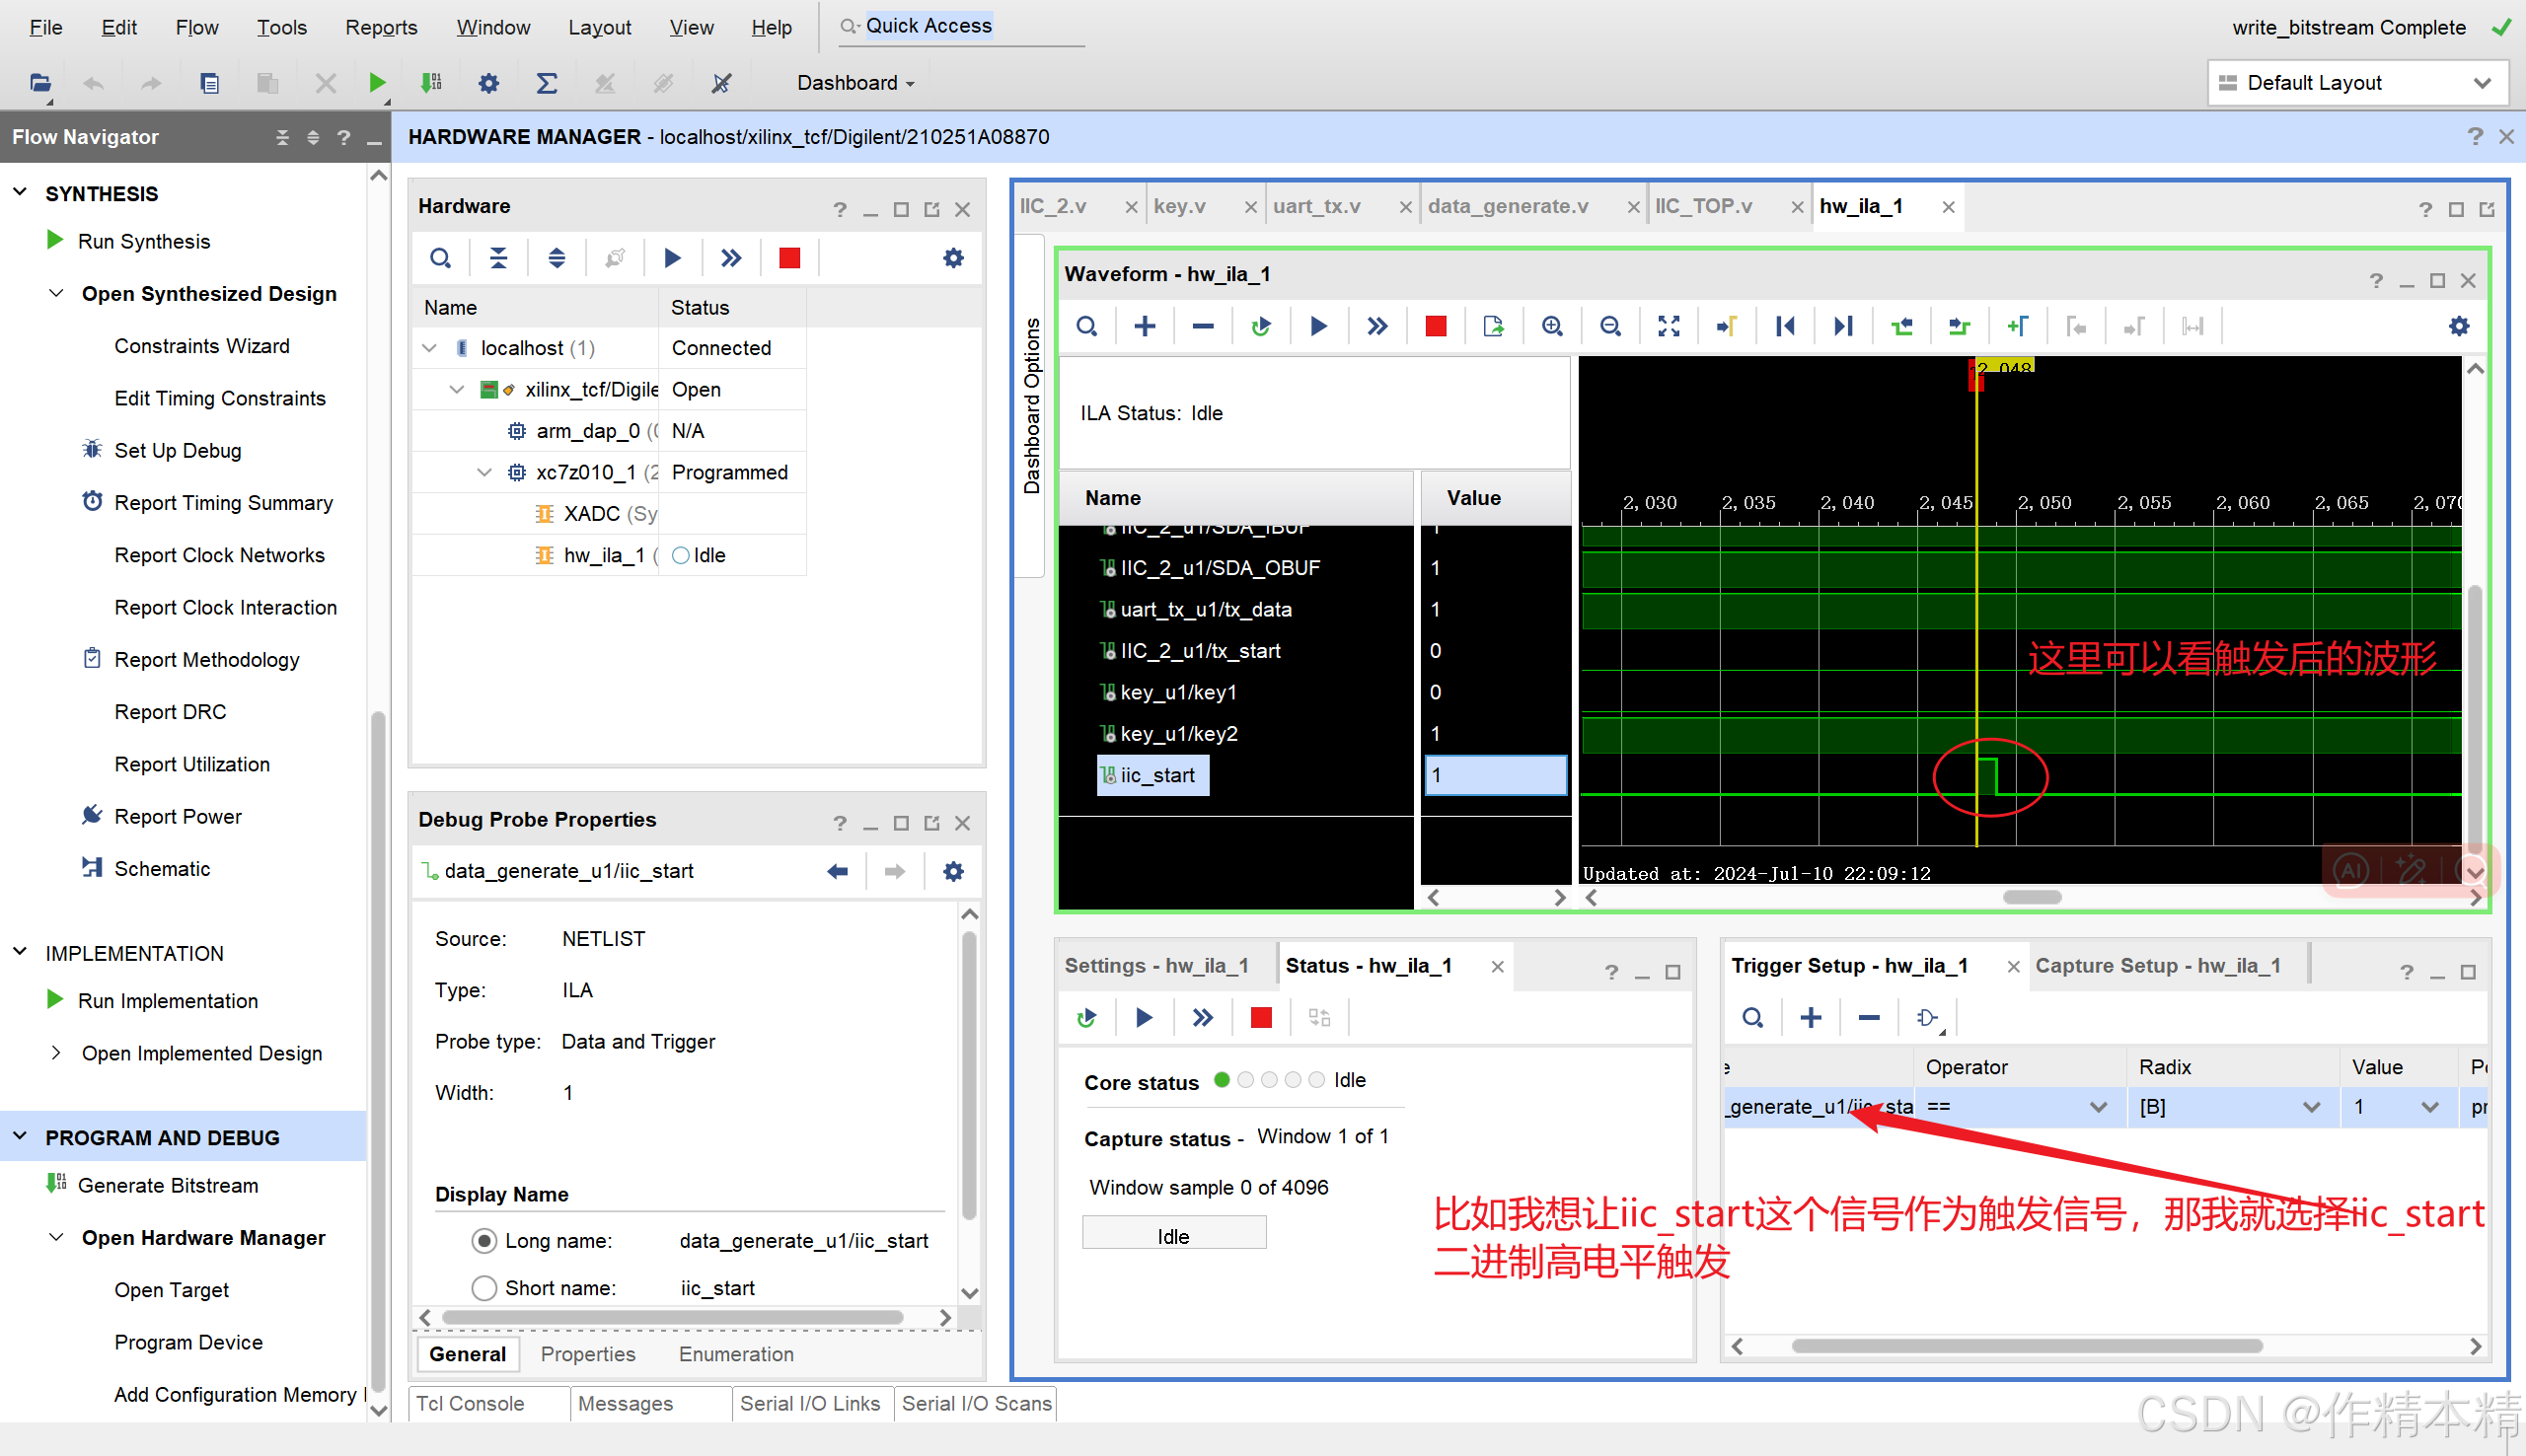Click Export ILA data icon in Waveform toolbar

pos(1493,326)
